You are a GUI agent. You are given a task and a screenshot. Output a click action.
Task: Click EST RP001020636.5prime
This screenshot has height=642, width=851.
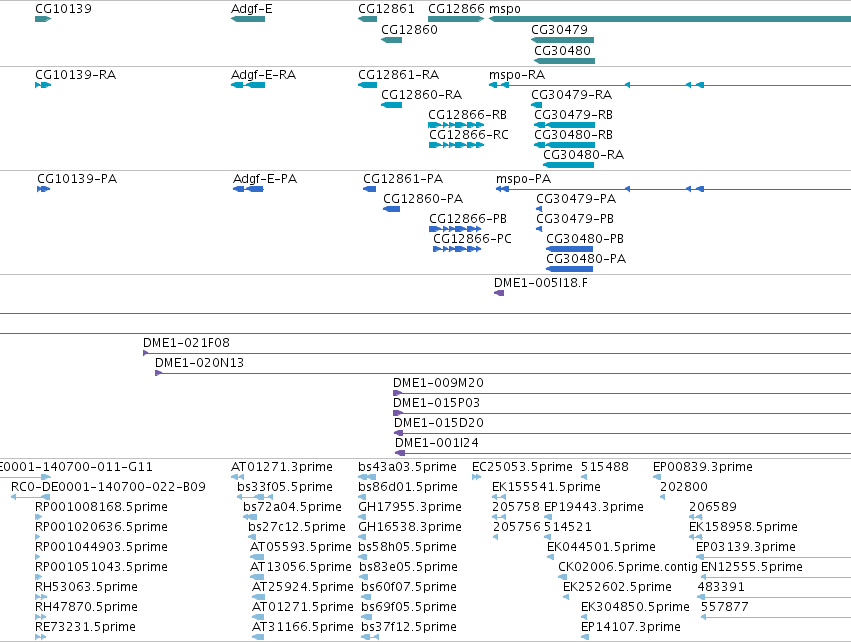coord(38,537)
